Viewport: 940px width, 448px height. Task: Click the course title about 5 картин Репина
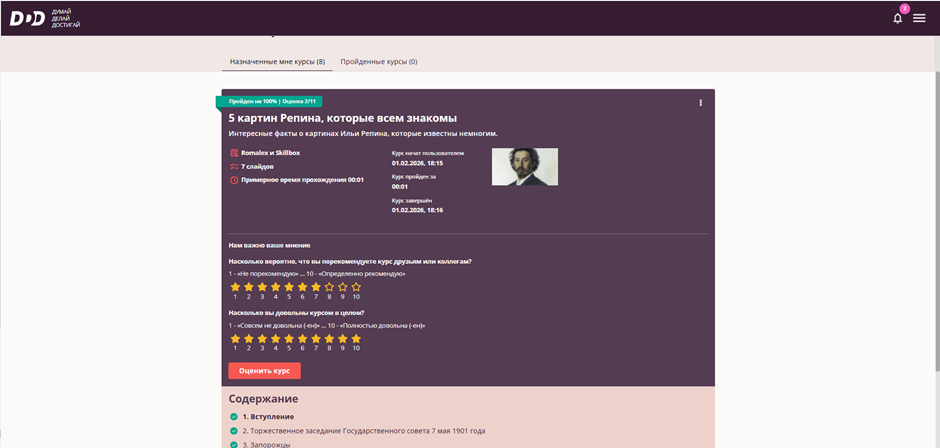coord(342,118)
